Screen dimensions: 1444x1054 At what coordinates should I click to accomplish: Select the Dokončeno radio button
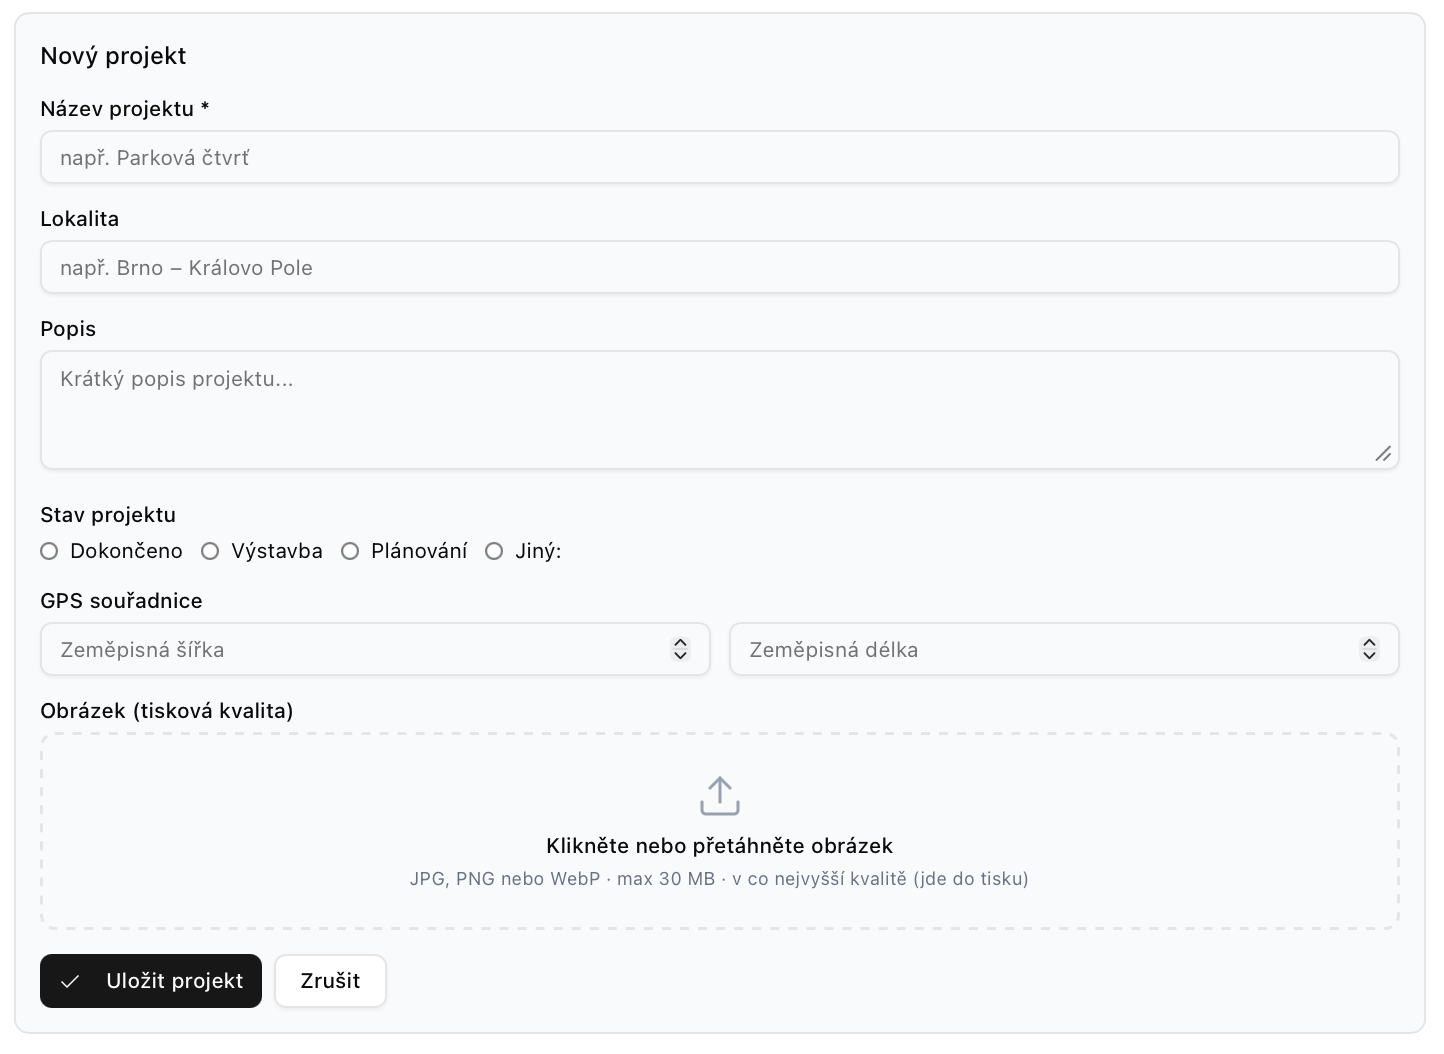pos(49,551)
